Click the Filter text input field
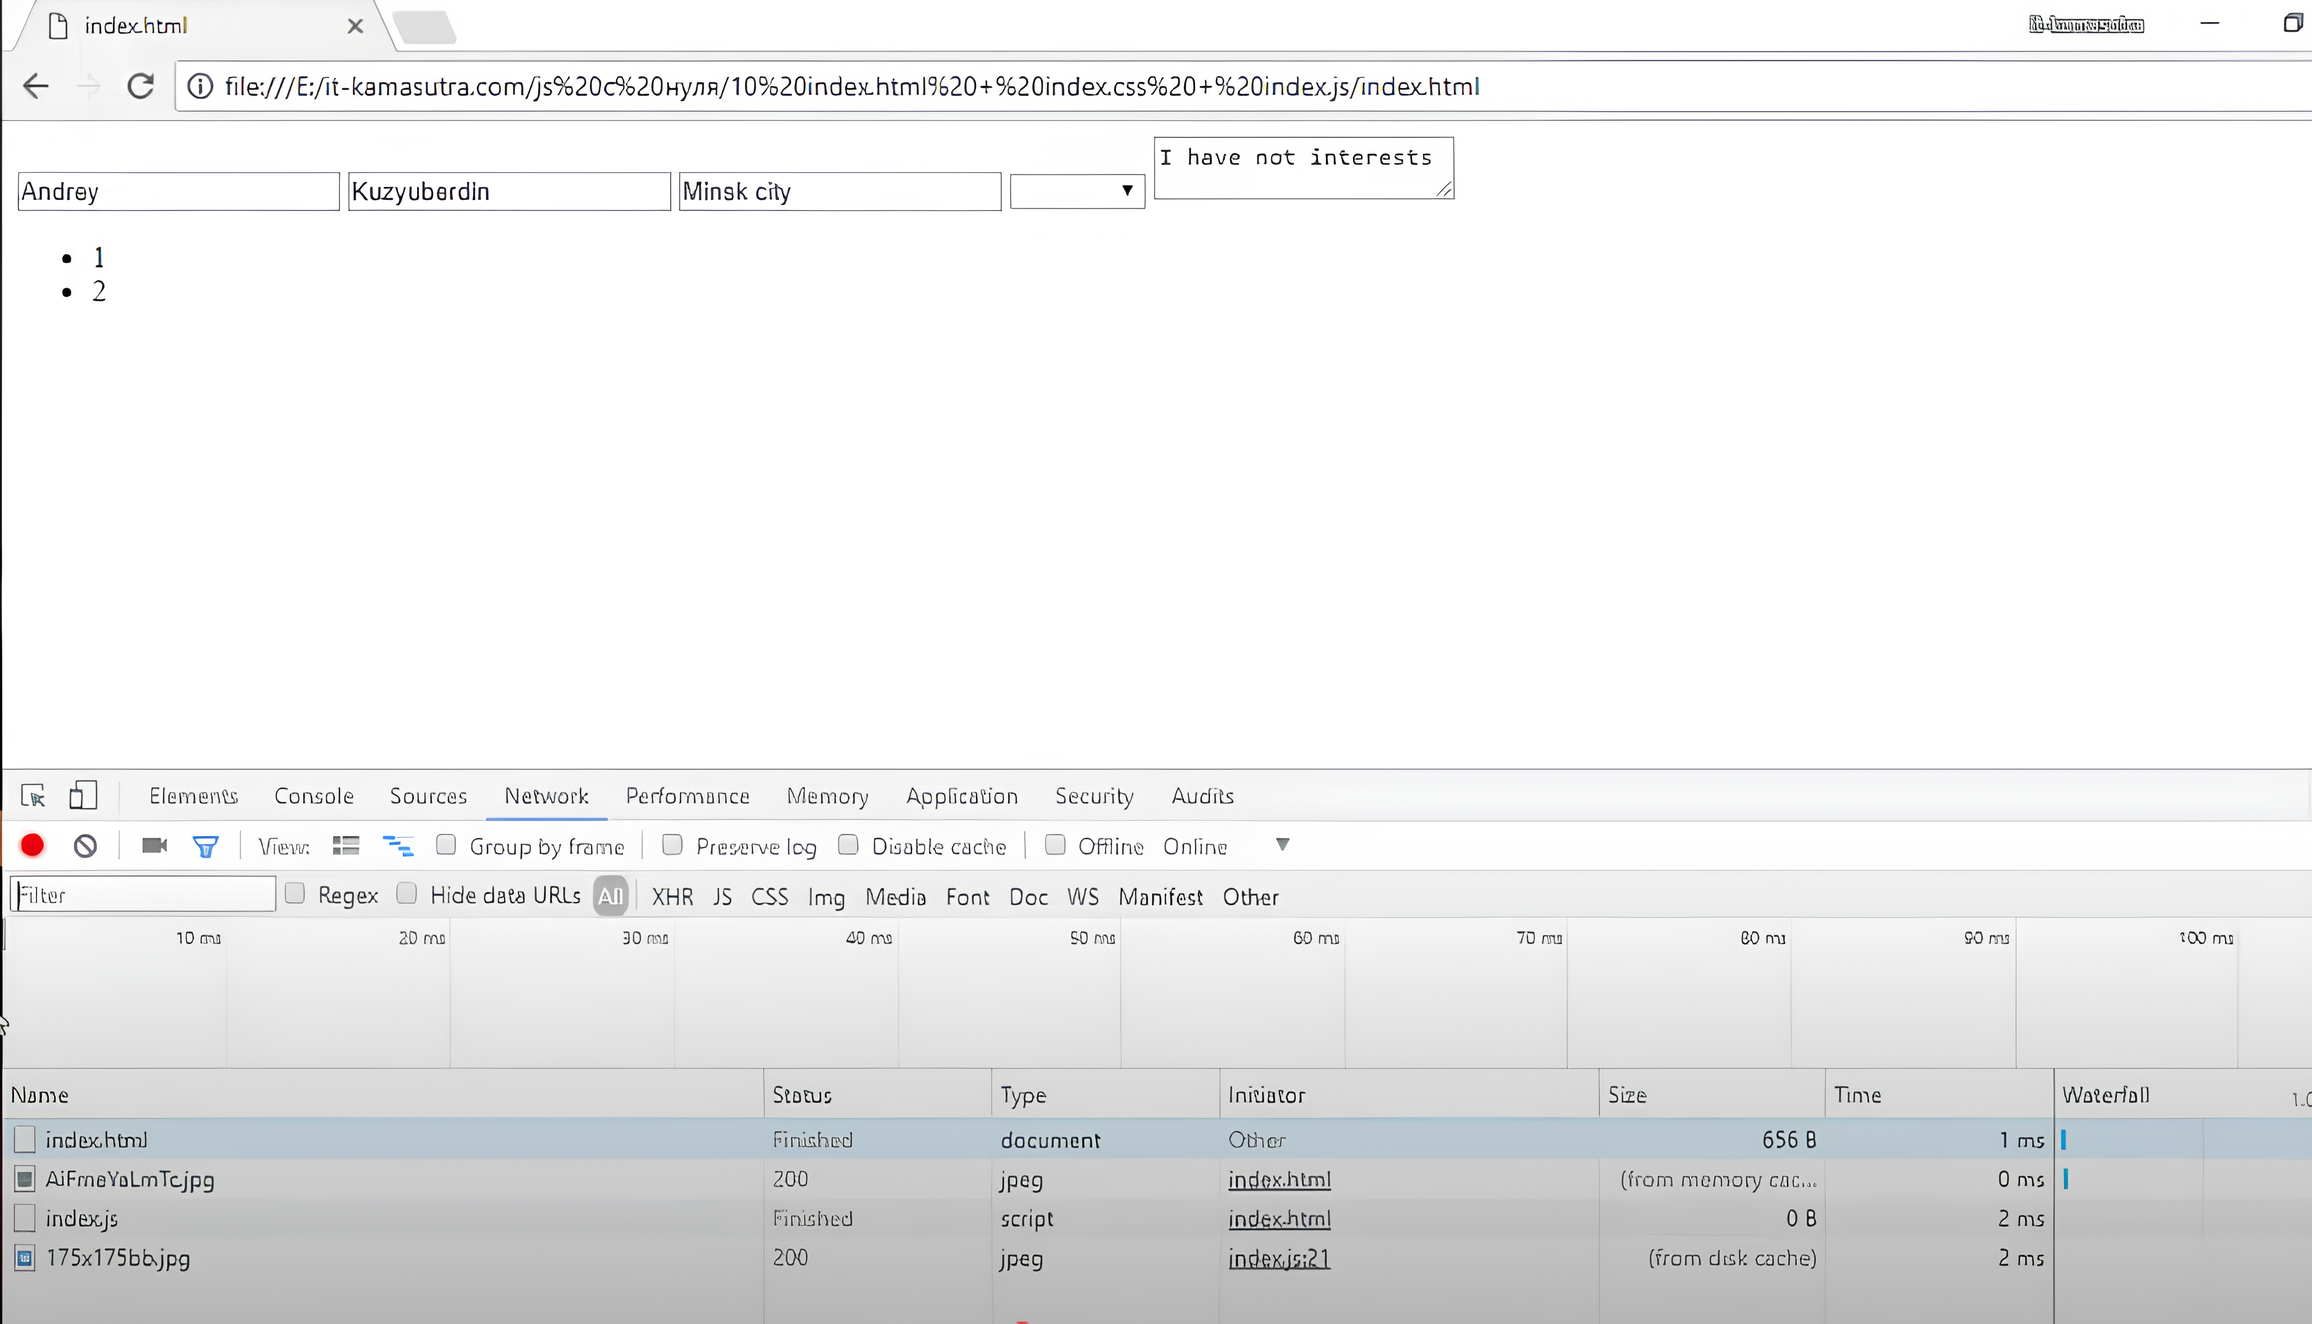2312x1324 pixels. tap(145, 895)
